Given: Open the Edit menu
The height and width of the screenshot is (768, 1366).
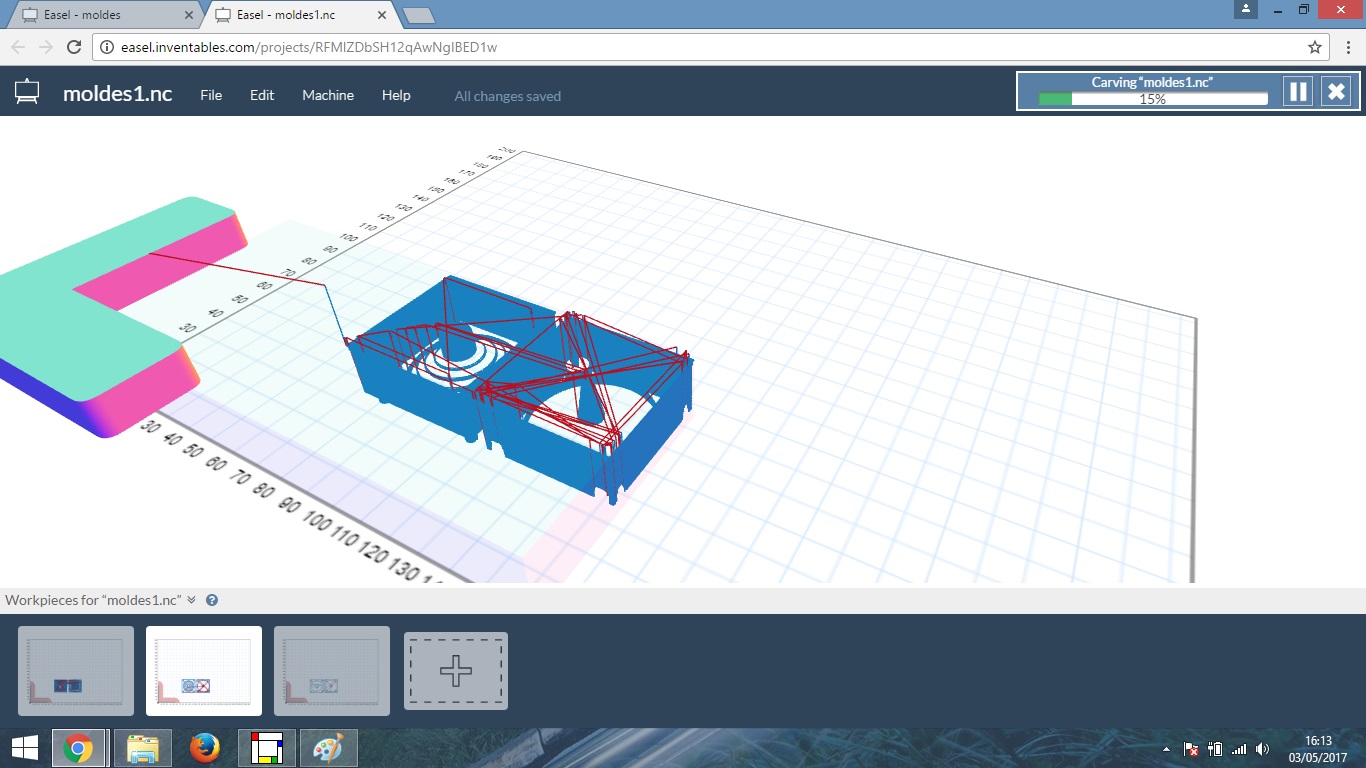Looking at the screenshot, I should pos(262,95).
